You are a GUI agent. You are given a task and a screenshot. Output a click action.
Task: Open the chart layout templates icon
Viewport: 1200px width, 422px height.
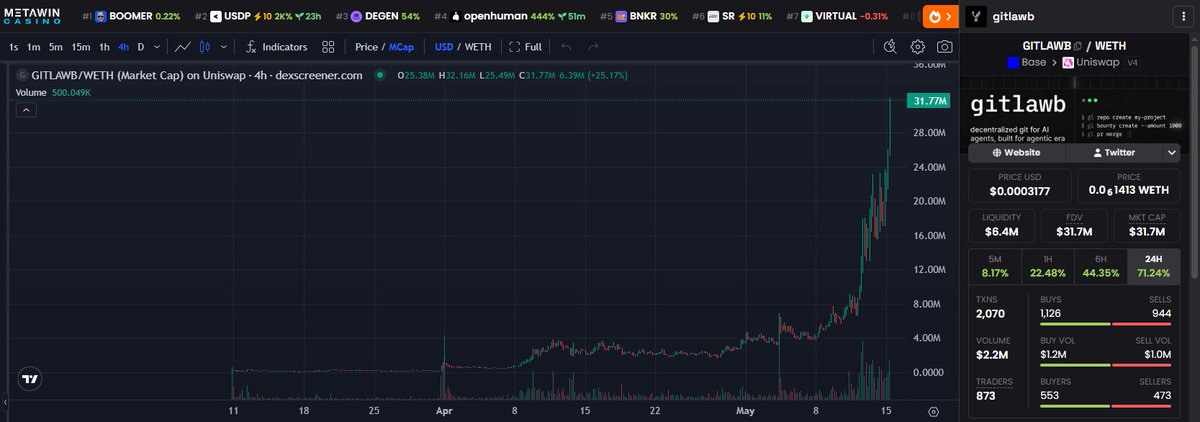(327, 47)
